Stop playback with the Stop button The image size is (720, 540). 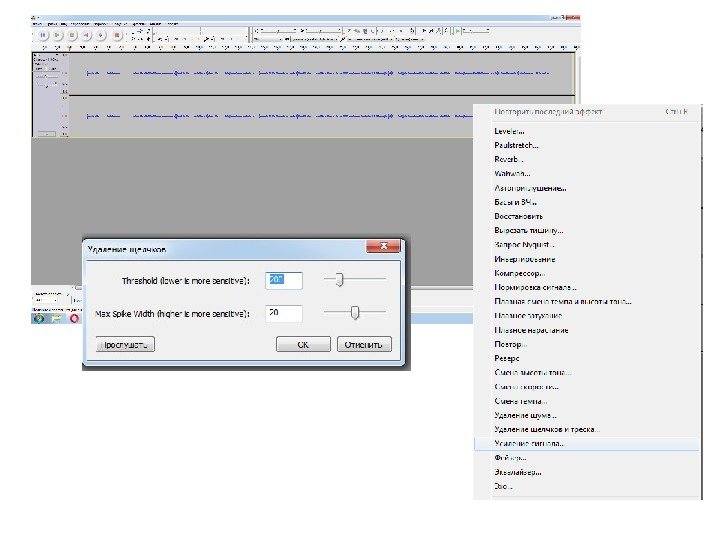[72, 35]
